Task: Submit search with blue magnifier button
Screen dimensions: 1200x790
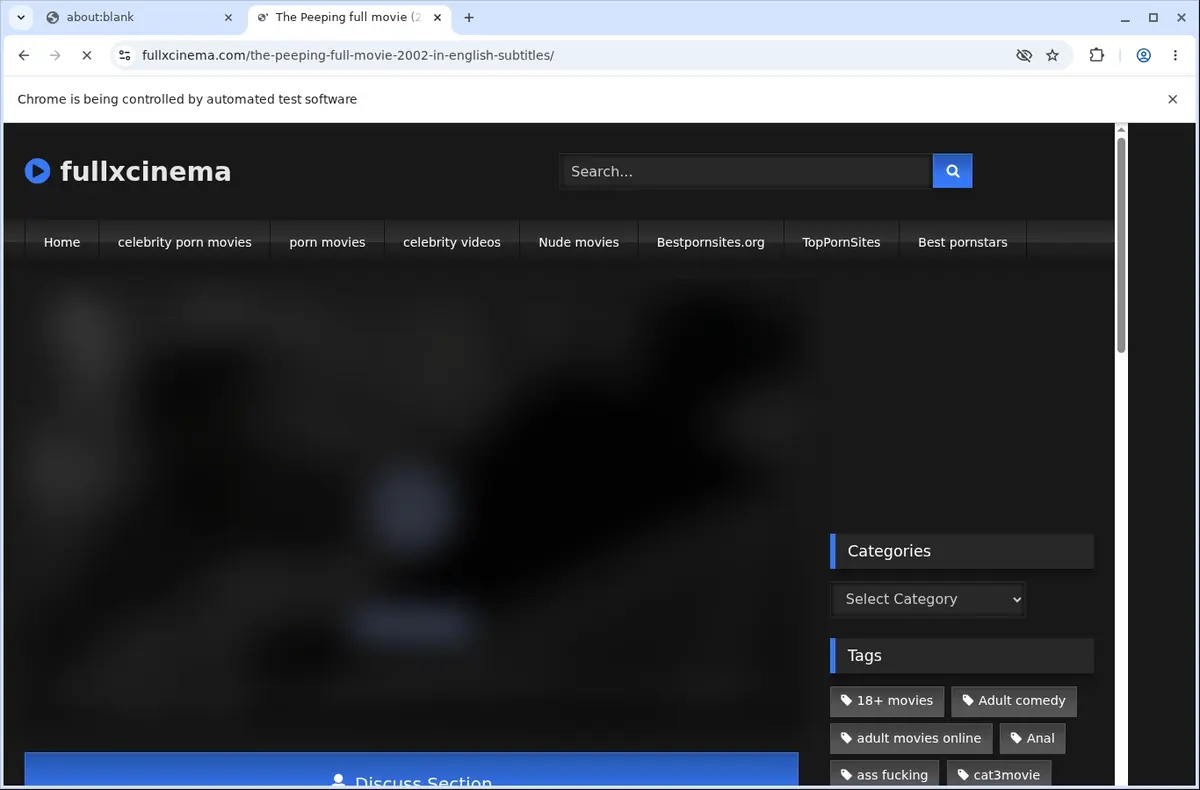Action: (952, 171)
